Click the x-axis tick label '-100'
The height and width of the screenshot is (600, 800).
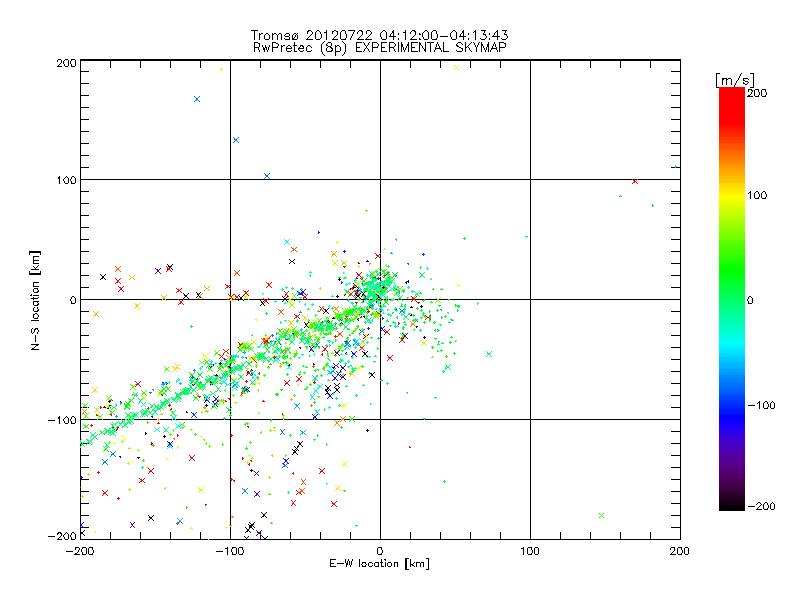click(x=230, y=551)
